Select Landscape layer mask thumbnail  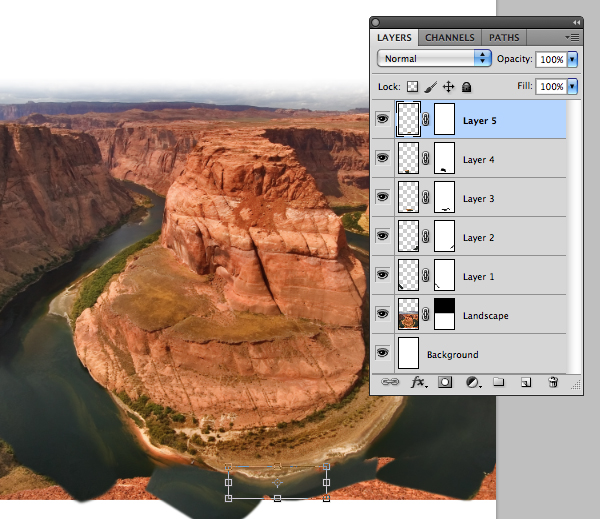click(x=444, y=314)
